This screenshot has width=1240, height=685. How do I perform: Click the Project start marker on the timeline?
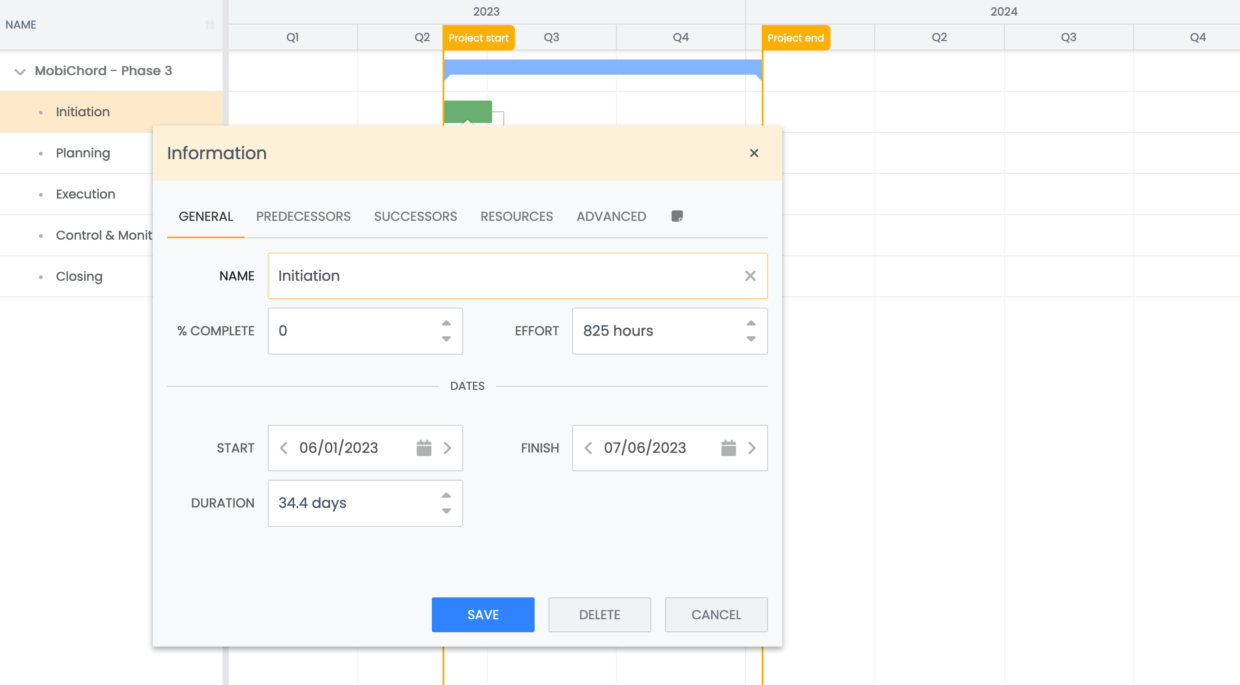pos(478,37)
